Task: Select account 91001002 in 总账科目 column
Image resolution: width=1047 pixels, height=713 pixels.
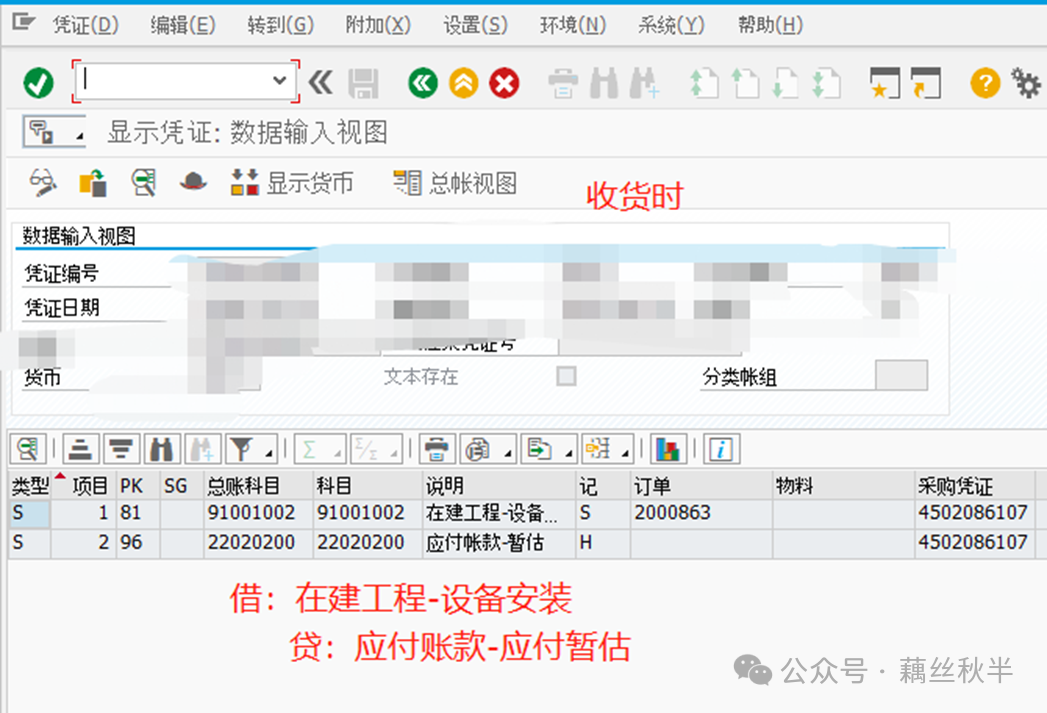Action: coord(258,513)
